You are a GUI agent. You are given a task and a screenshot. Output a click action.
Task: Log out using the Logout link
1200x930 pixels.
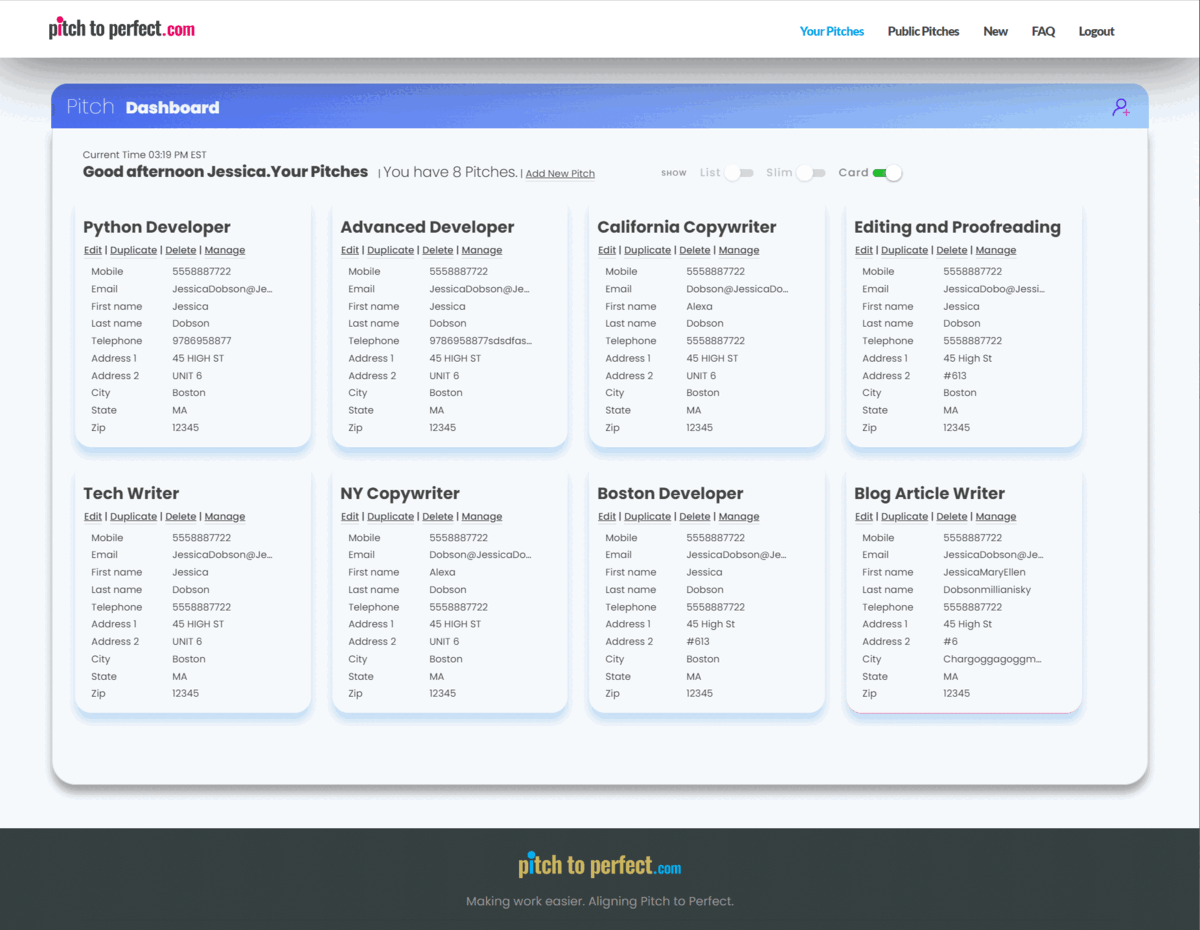click(x=1096, y=31)
